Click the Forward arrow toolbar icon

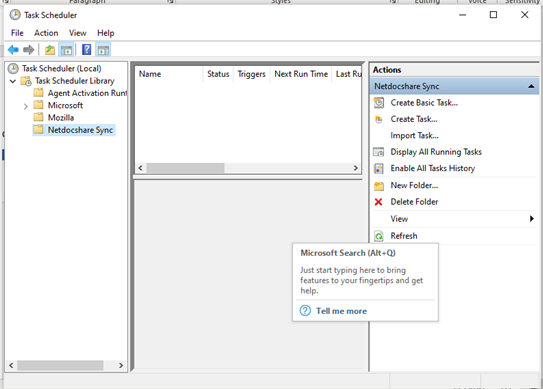(x=28, y=50)
